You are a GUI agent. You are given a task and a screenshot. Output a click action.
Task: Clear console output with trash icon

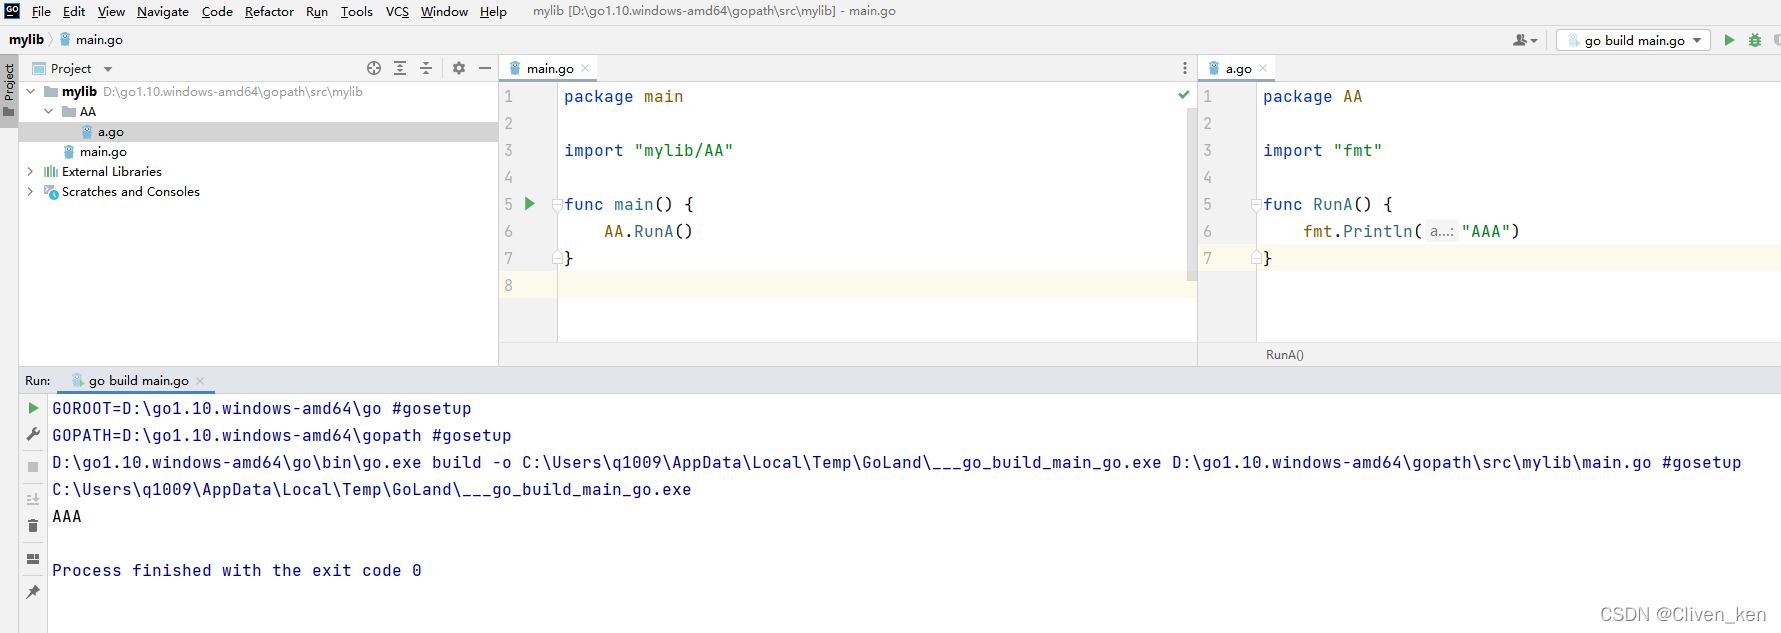(x=33, y=526)
